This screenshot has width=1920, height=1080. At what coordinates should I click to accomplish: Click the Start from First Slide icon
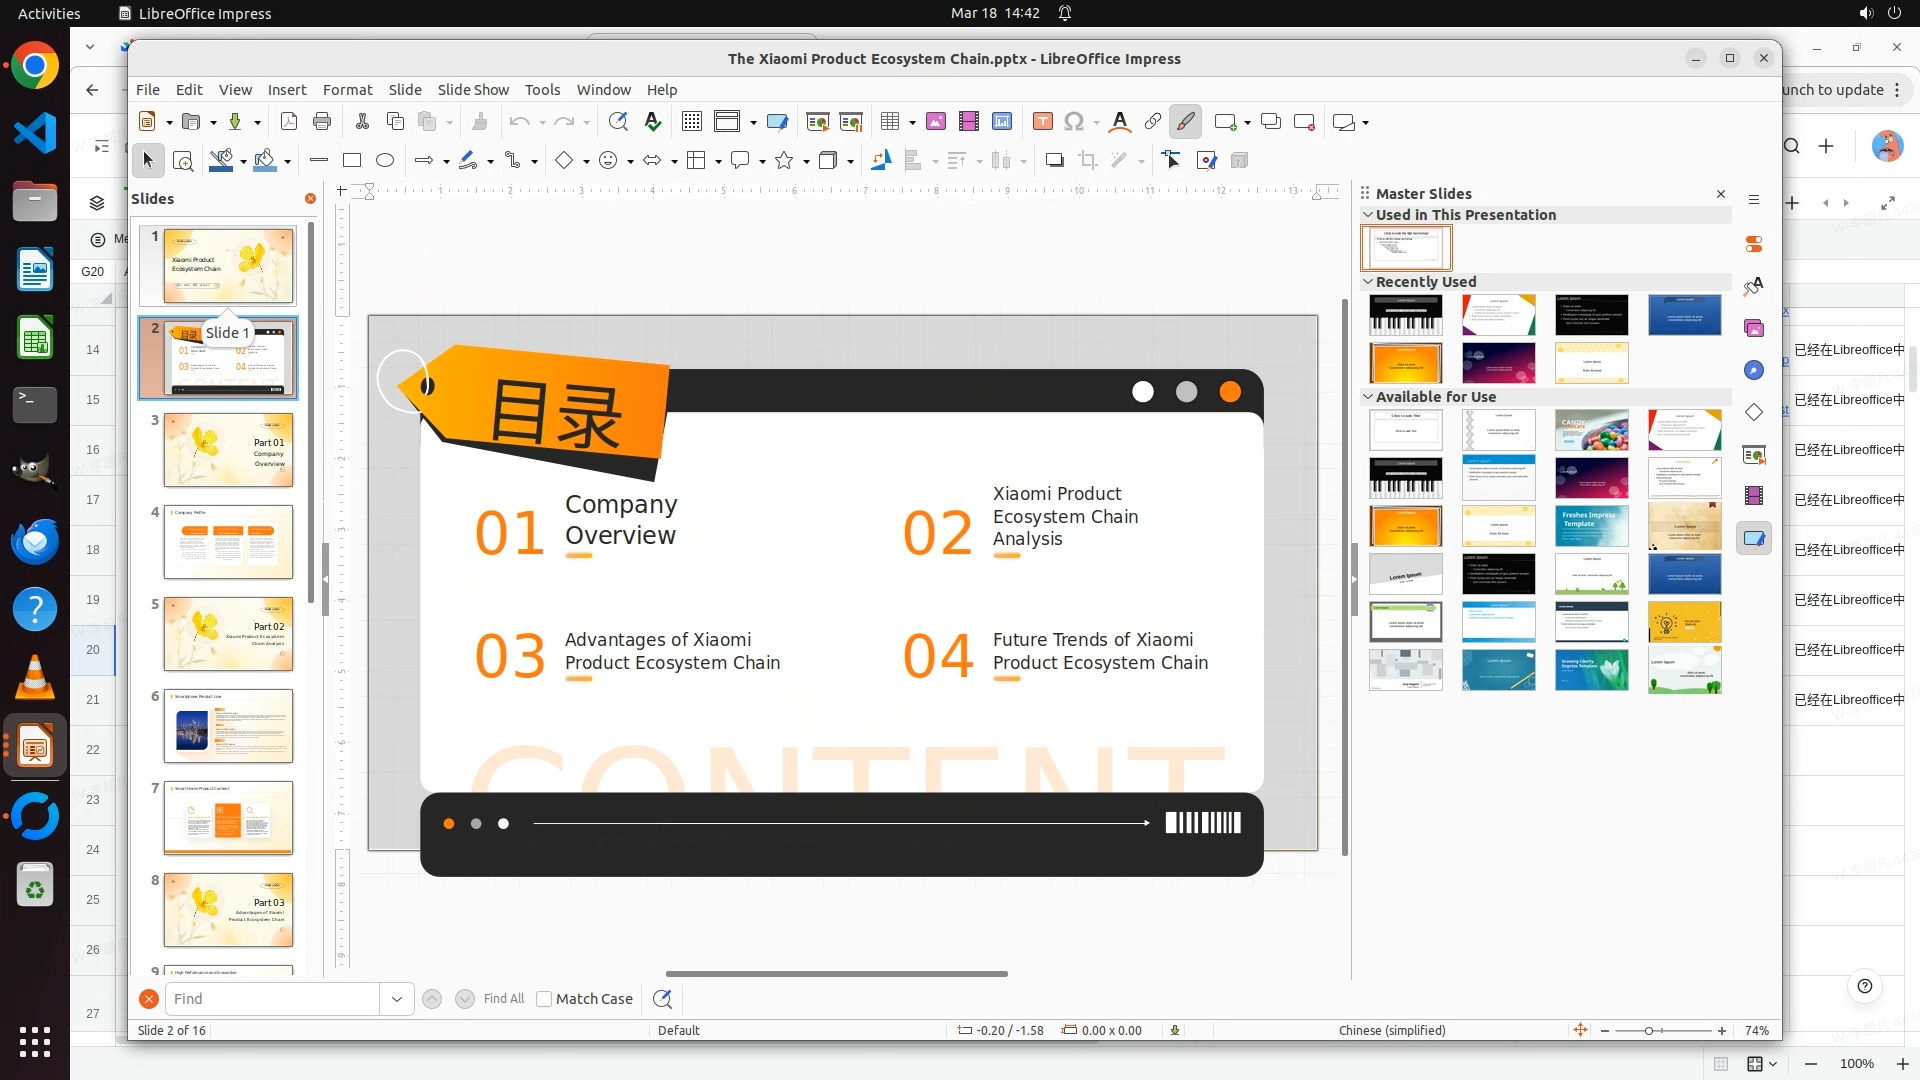point(817,122)
